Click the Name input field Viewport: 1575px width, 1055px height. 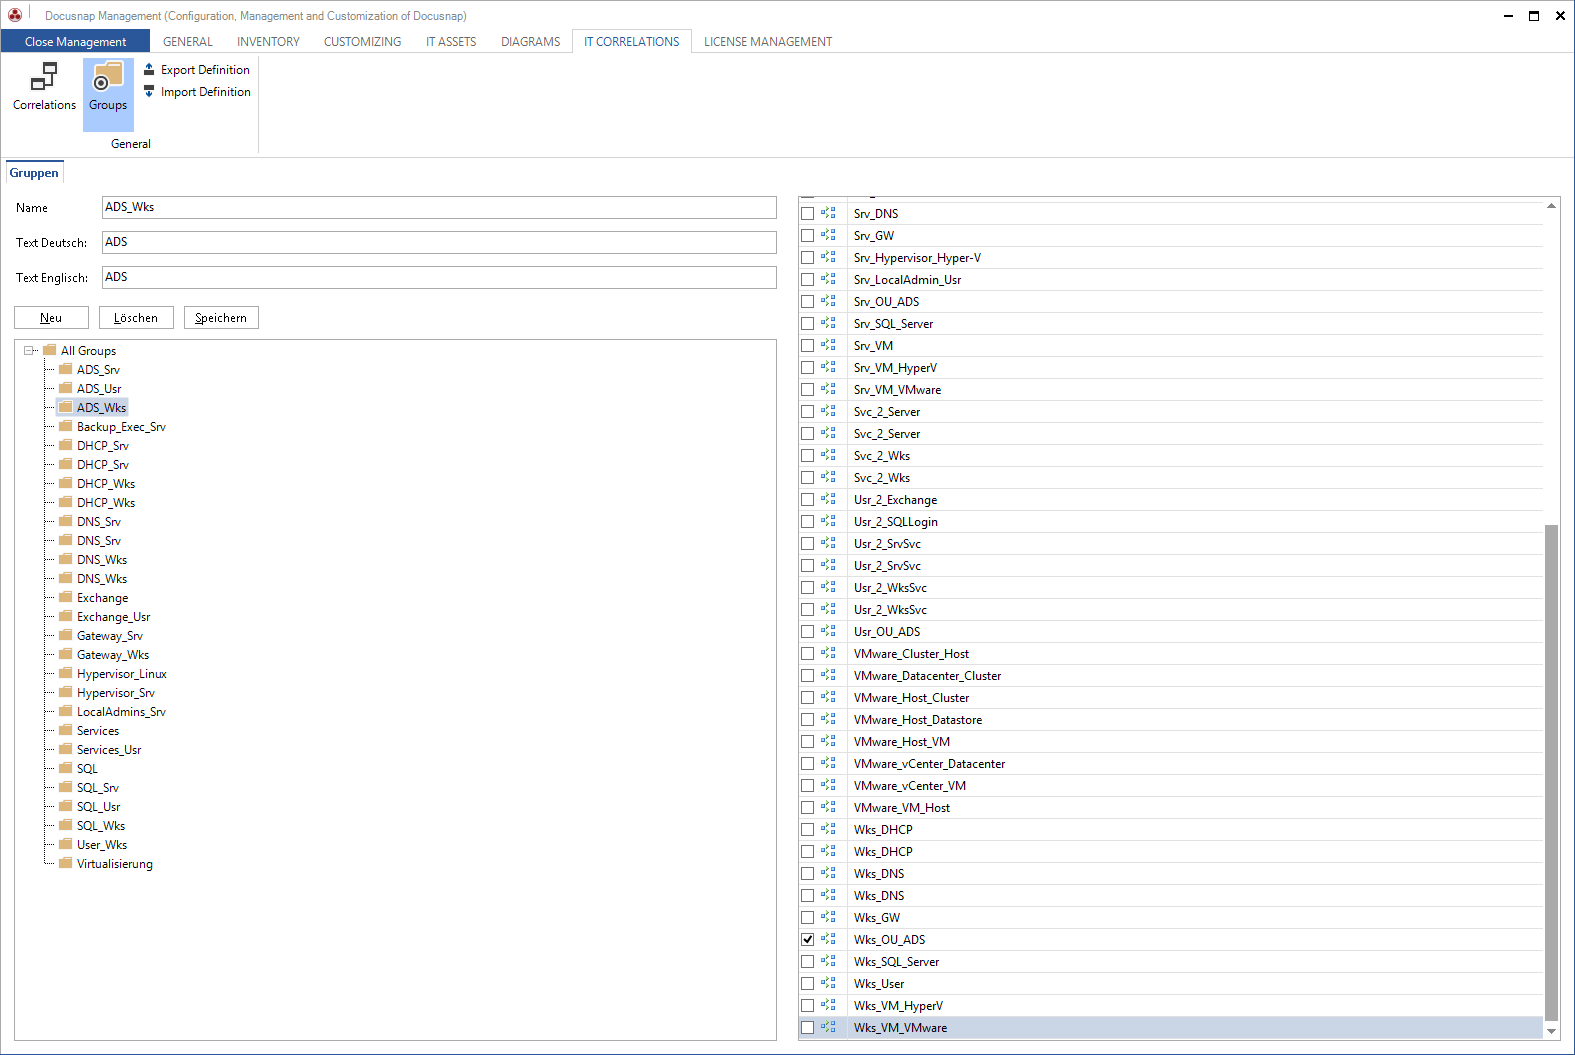(x=439, y=207)
